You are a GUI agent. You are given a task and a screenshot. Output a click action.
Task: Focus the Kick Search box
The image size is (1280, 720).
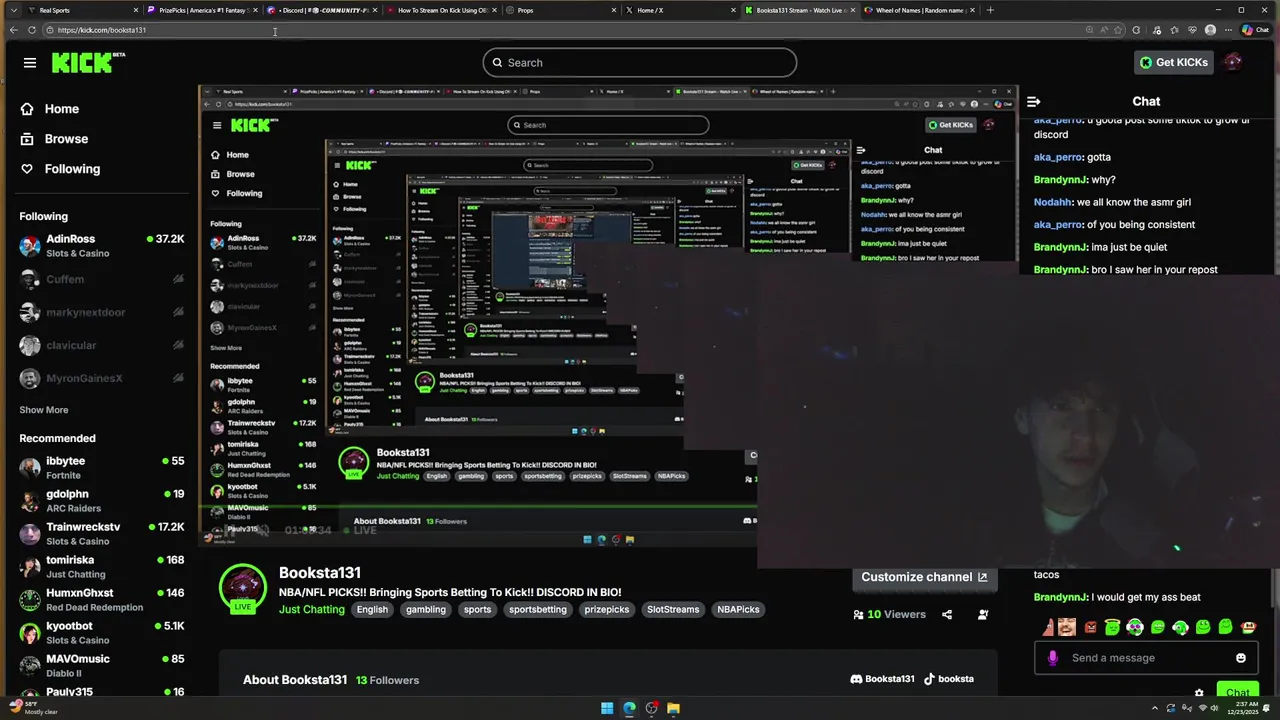tap(640, 62)
